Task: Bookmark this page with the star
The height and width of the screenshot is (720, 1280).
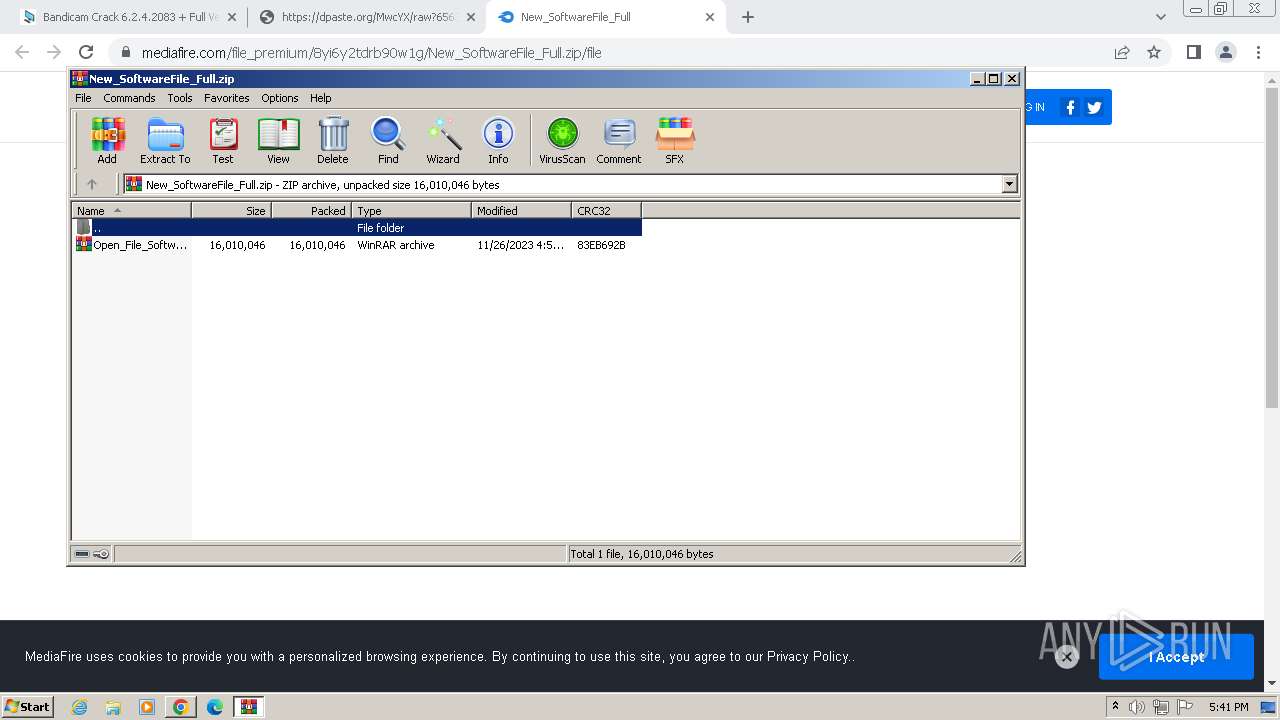Action: tap(1154, 52)
